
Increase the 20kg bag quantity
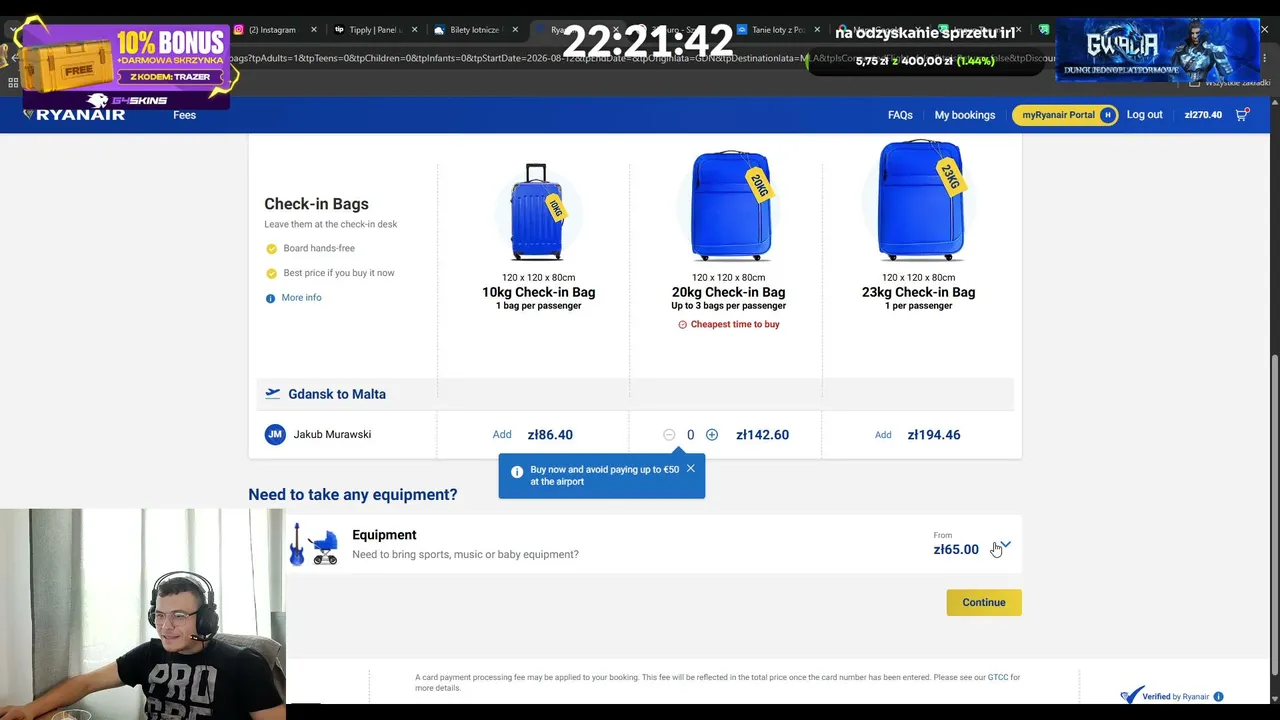[x=712, y=435]
